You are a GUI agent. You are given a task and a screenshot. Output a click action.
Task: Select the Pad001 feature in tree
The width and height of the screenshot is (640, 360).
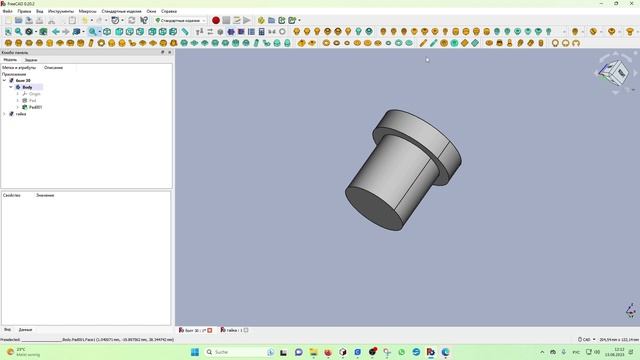[x=36, y=107]
